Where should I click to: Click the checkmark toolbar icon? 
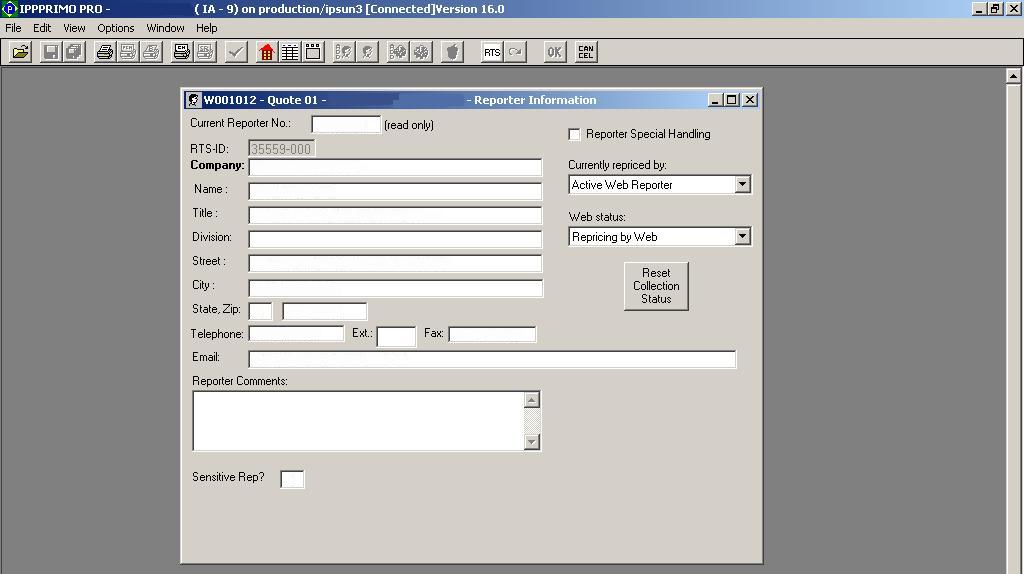(x=236, y=52)
